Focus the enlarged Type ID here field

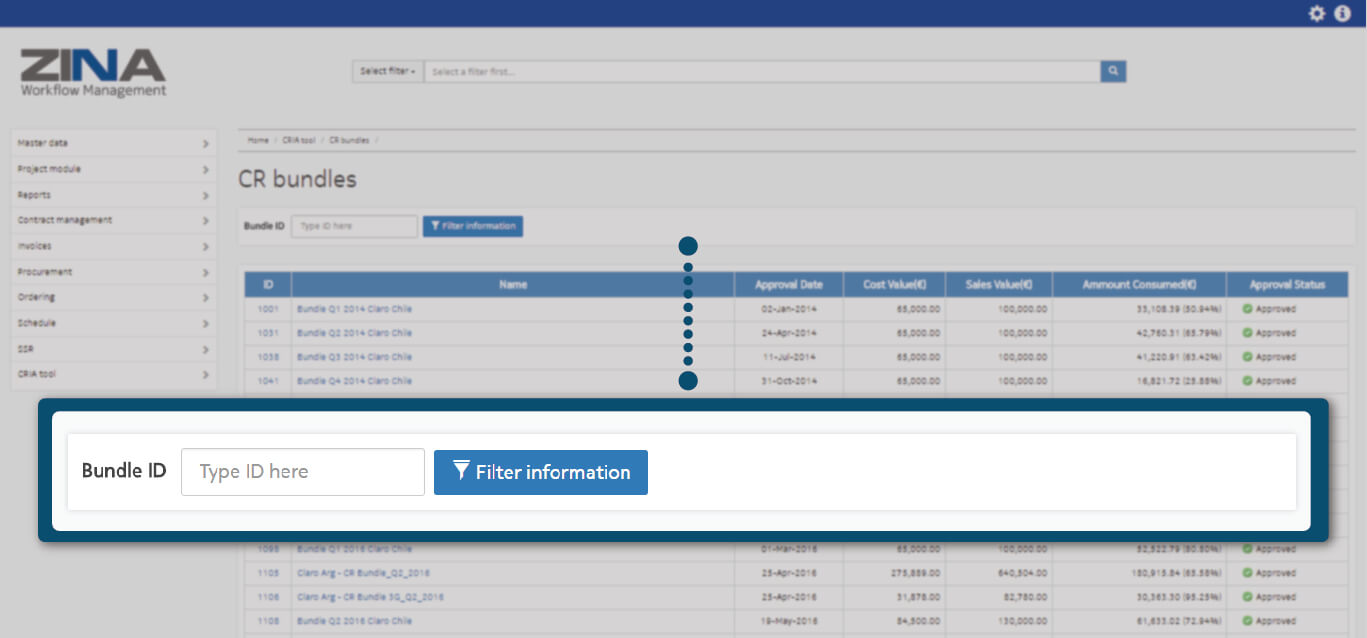point(302,472)
